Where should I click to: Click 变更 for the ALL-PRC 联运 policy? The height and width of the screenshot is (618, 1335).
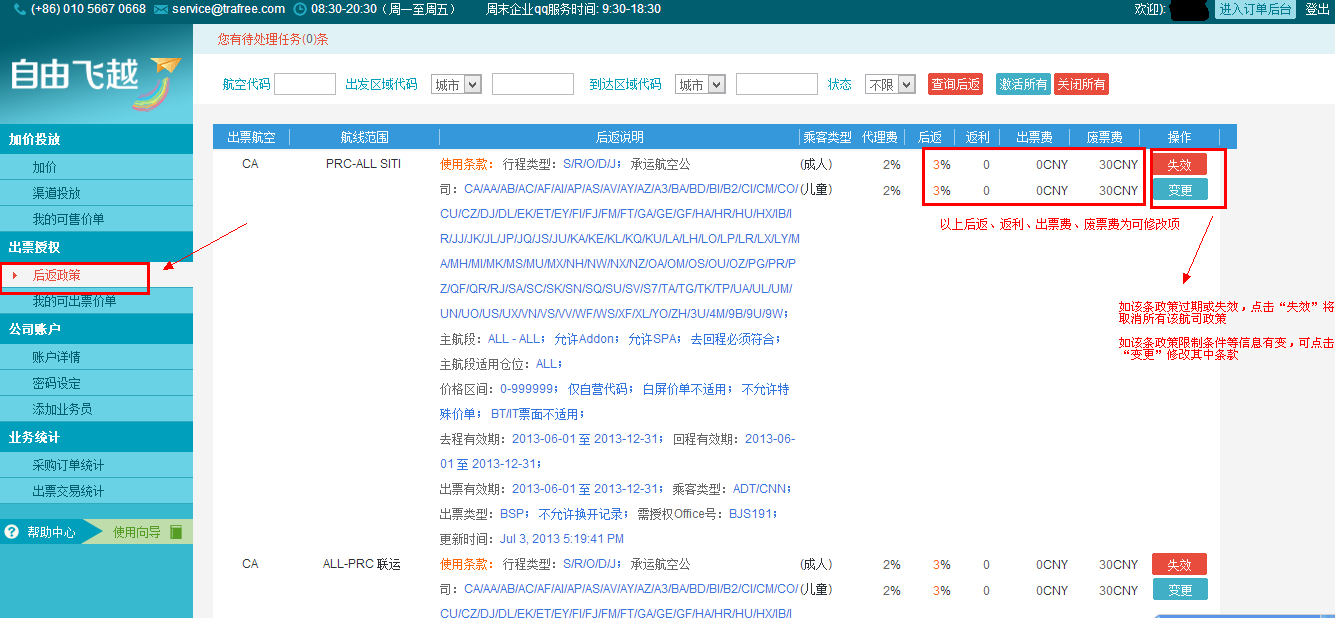(1179, 590)
